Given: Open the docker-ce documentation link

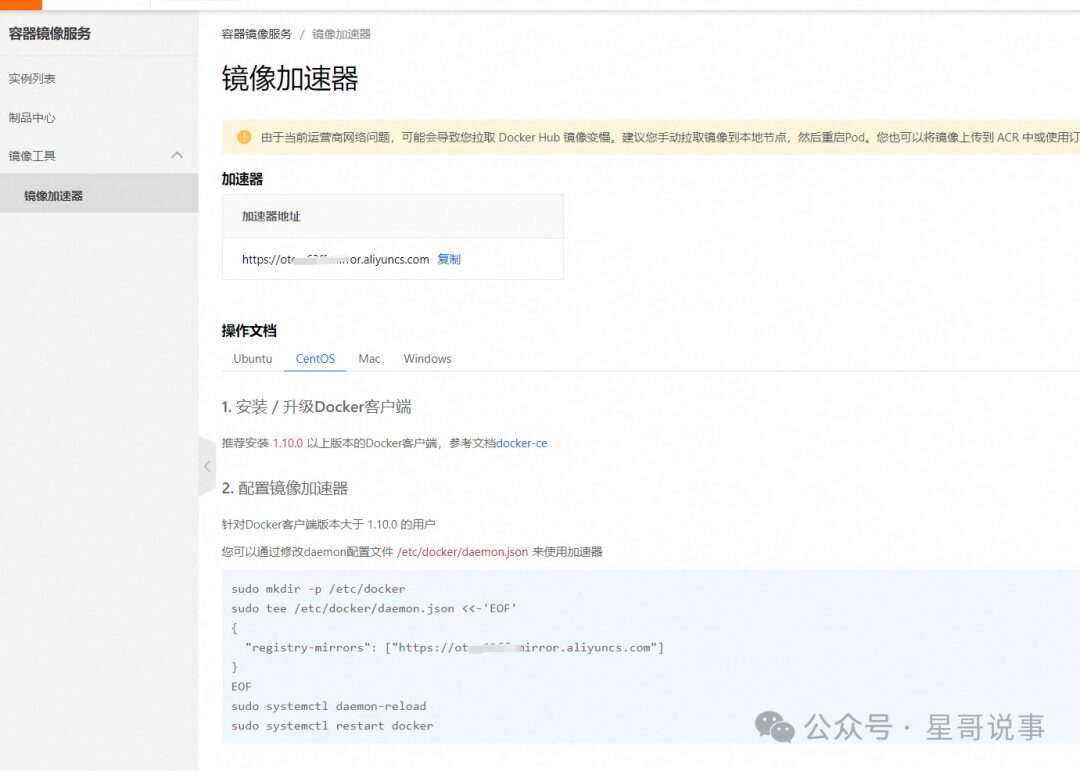Looking at the screenshot, I should pos(521,443).
